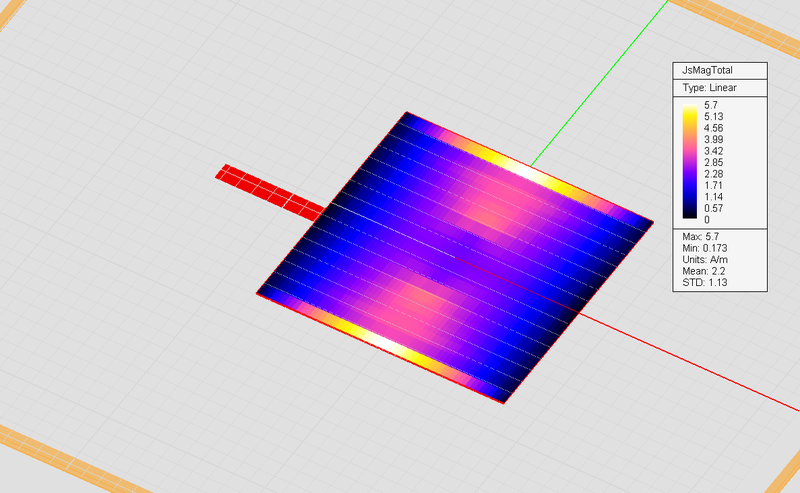Click the orange boundary strip at top-right corner

click(x=737, y=21)
